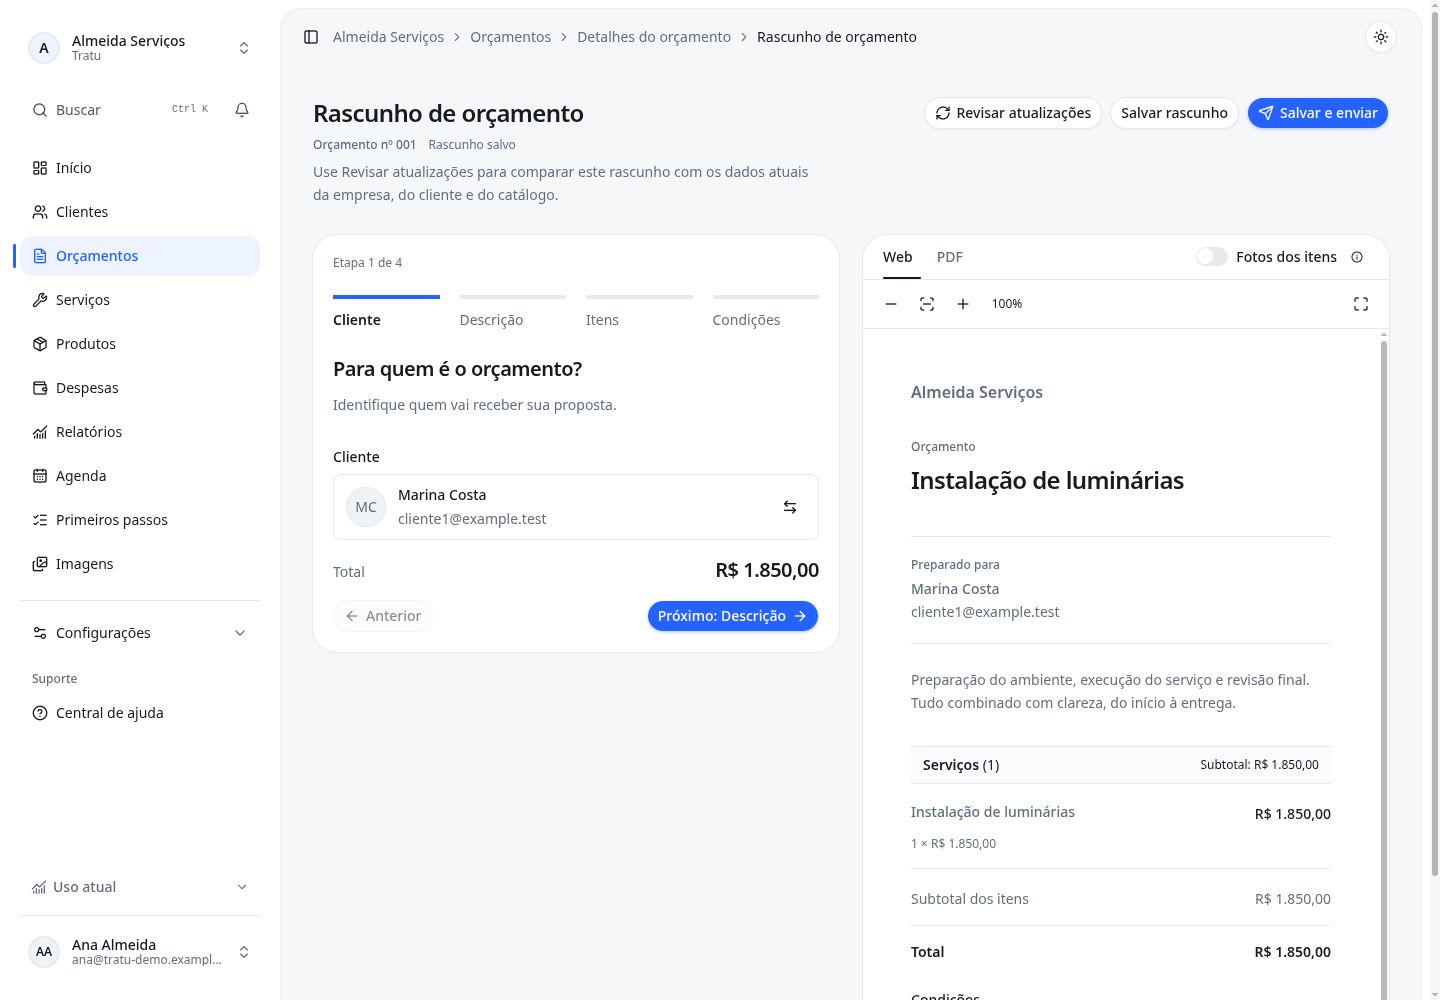The image size is (1440, 1000).
Task: Toggle the sidebar panel icon
Action: [x=311, y=37]
